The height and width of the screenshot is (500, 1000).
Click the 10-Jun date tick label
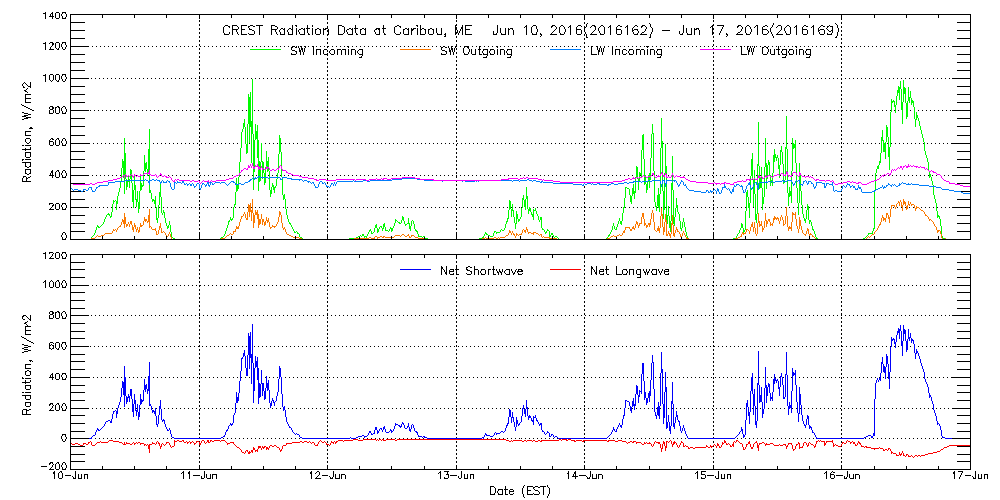[72, 476]
